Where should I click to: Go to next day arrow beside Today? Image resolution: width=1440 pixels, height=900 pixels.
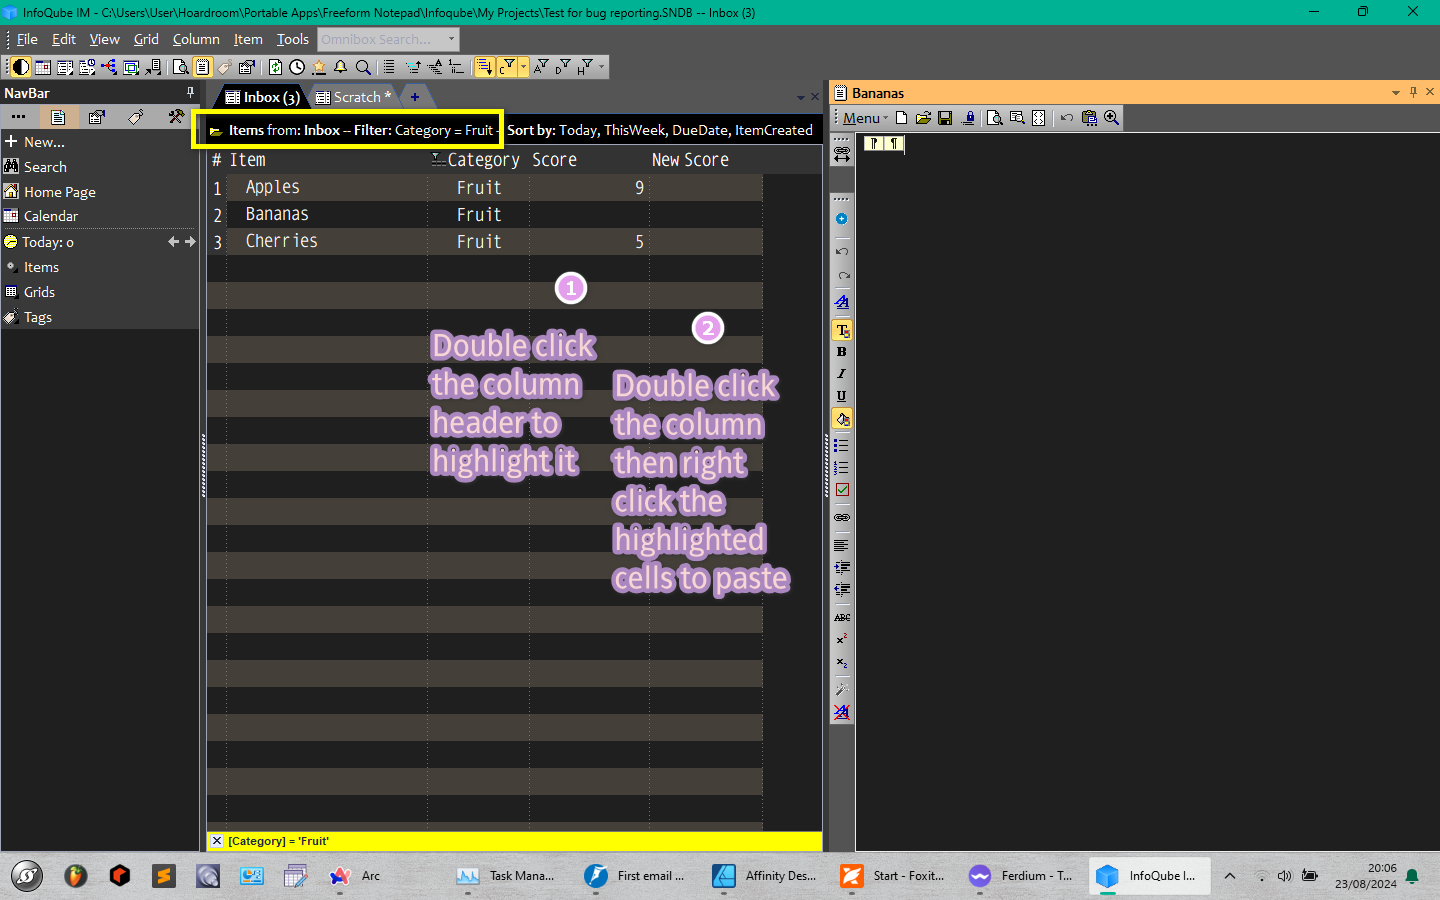[190, 242]
